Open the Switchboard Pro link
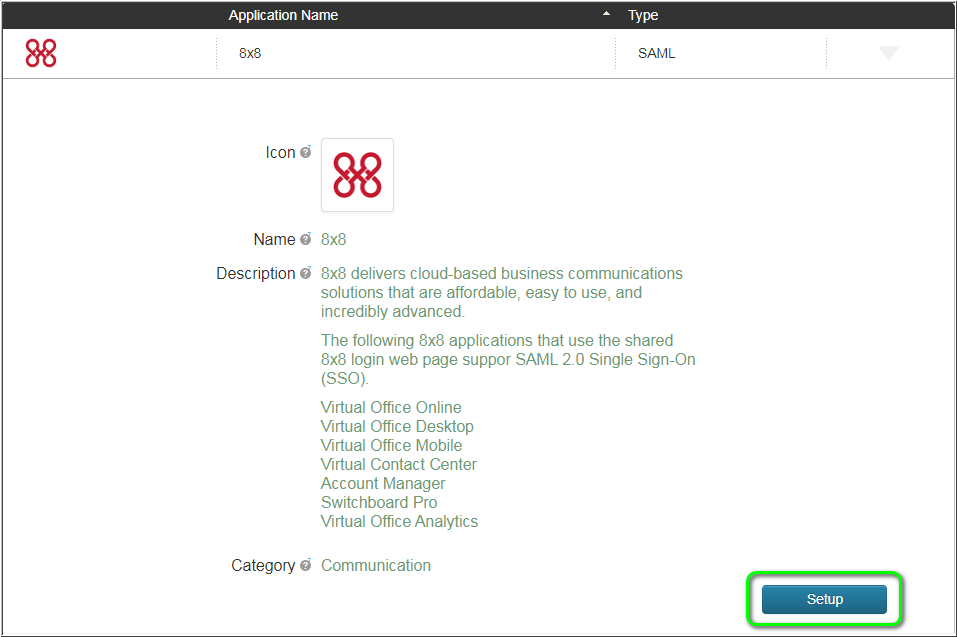This screenshot has width=957, height=637. coord(378,502)
